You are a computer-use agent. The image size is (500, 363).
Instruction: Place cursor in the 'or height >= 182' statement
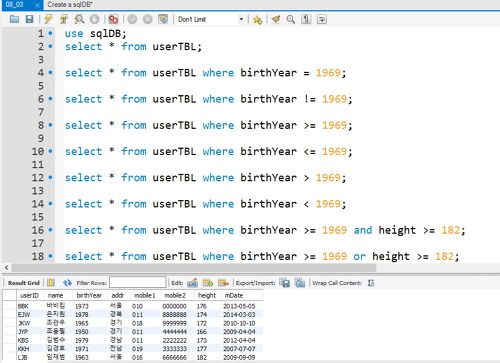(262, 256)
